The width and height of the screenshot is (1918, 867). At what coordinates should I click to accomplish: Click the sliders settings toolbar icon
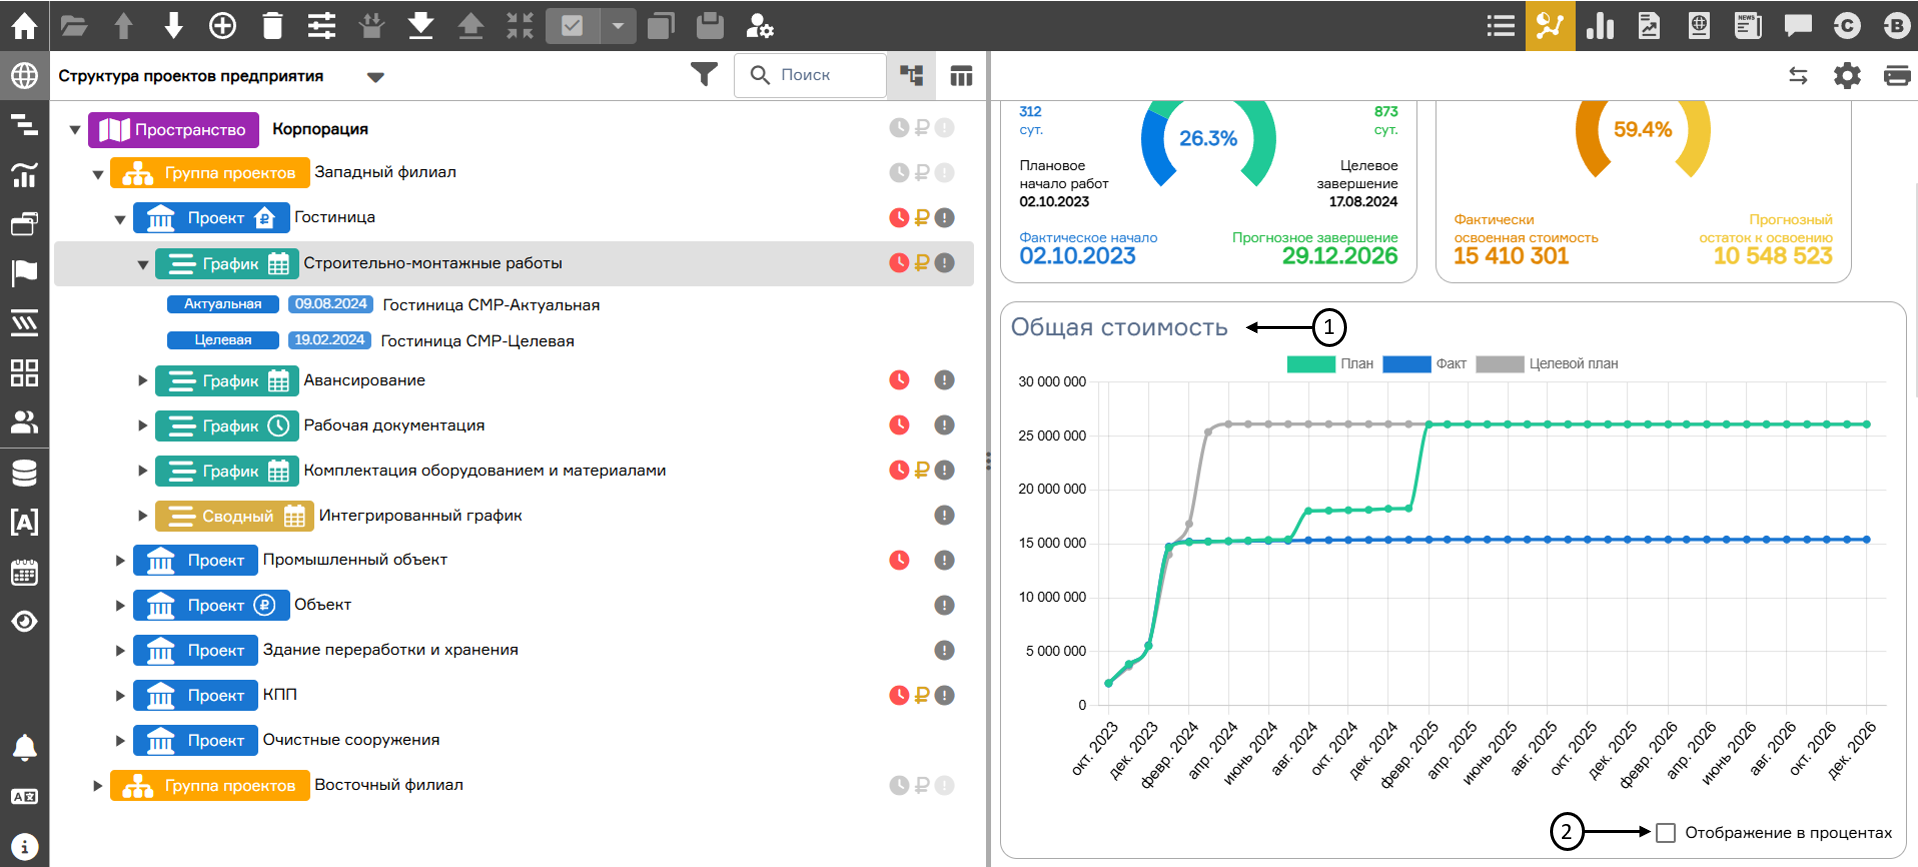click(322, 26)
